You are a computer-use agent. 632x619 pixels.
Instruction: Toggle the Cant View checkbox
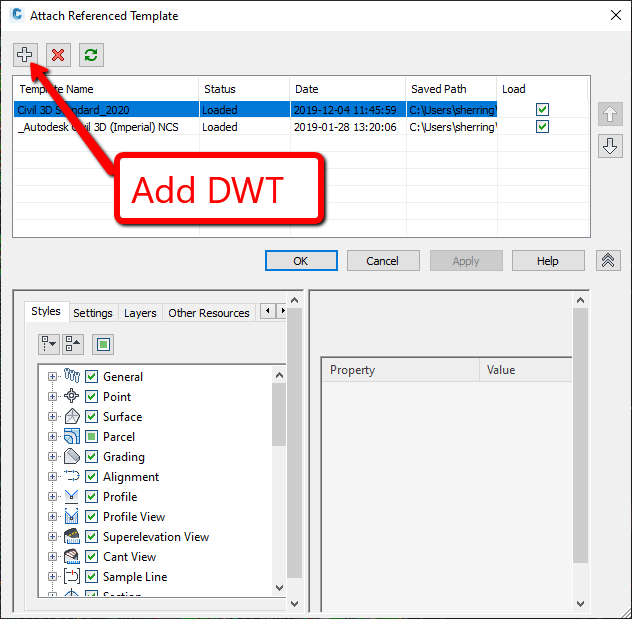pyautogui.click(x=91, y=556)
